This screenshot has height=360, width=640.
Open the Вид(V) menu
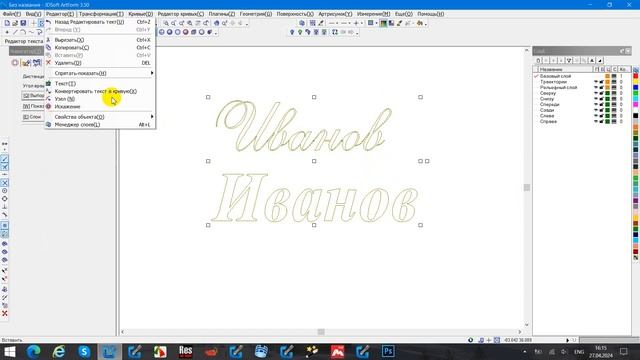click(x=33, y=14)
